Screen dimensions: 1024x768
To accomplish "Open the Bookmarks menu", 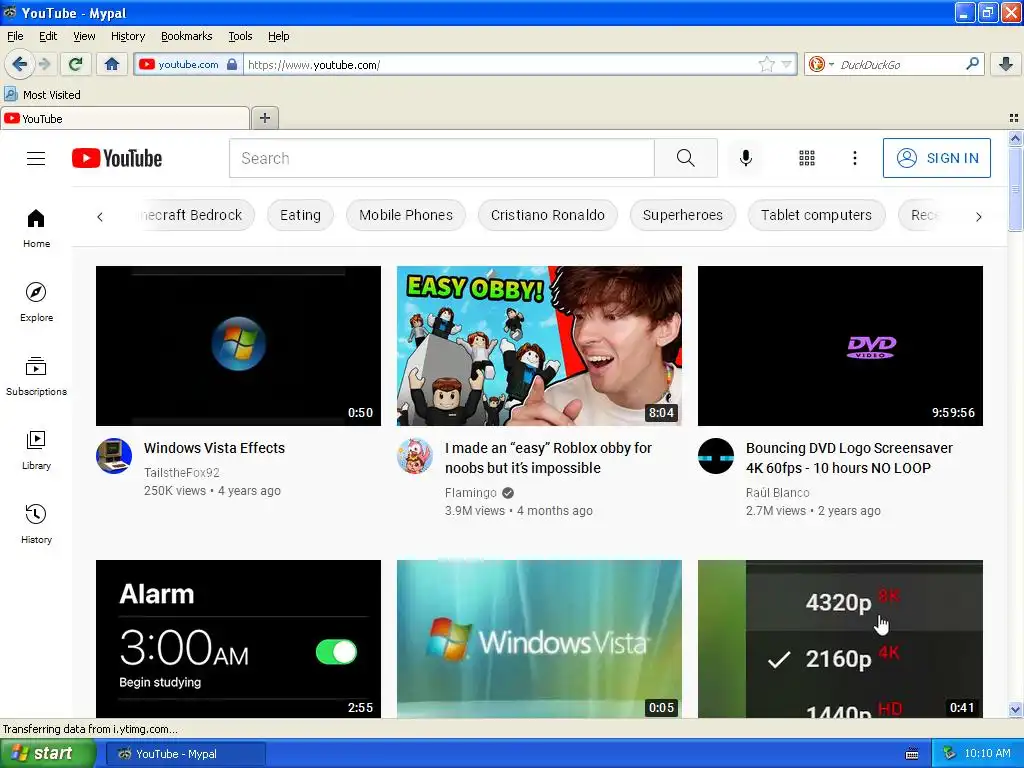I will pos(186,36).
